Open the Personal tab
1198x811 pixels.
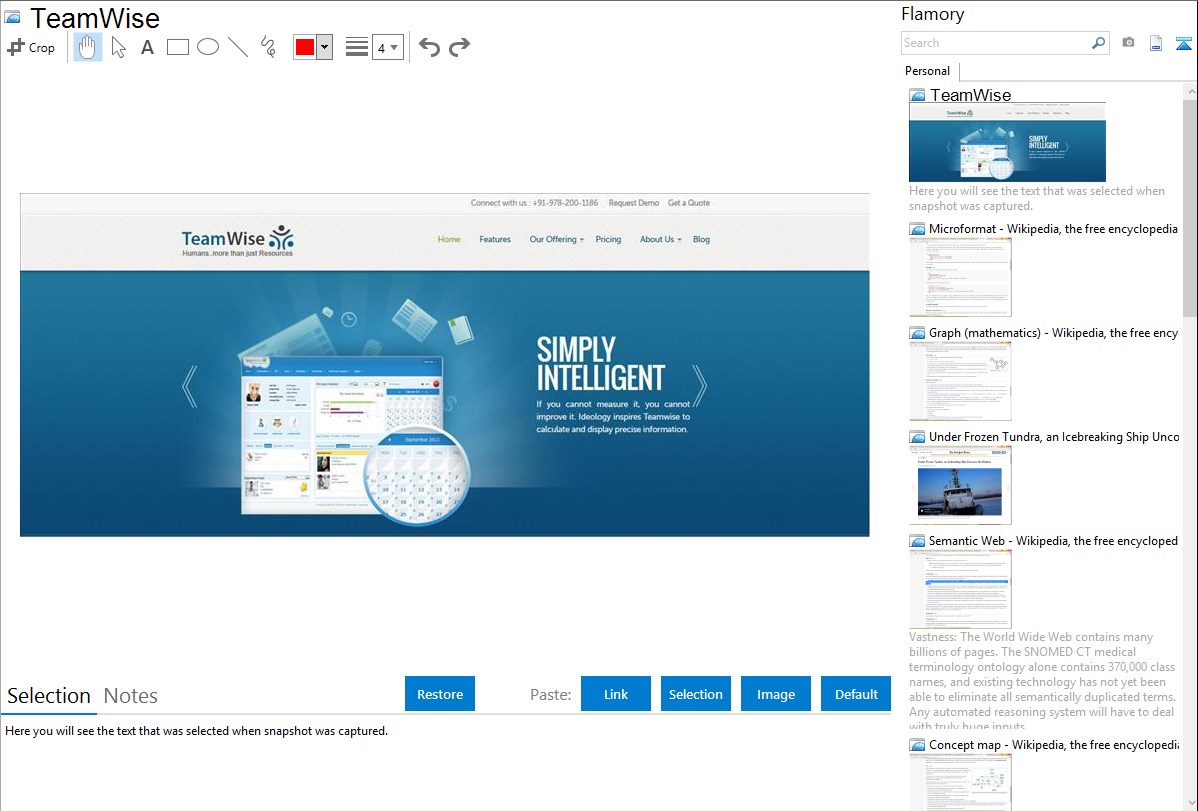[x=927, y=71]
